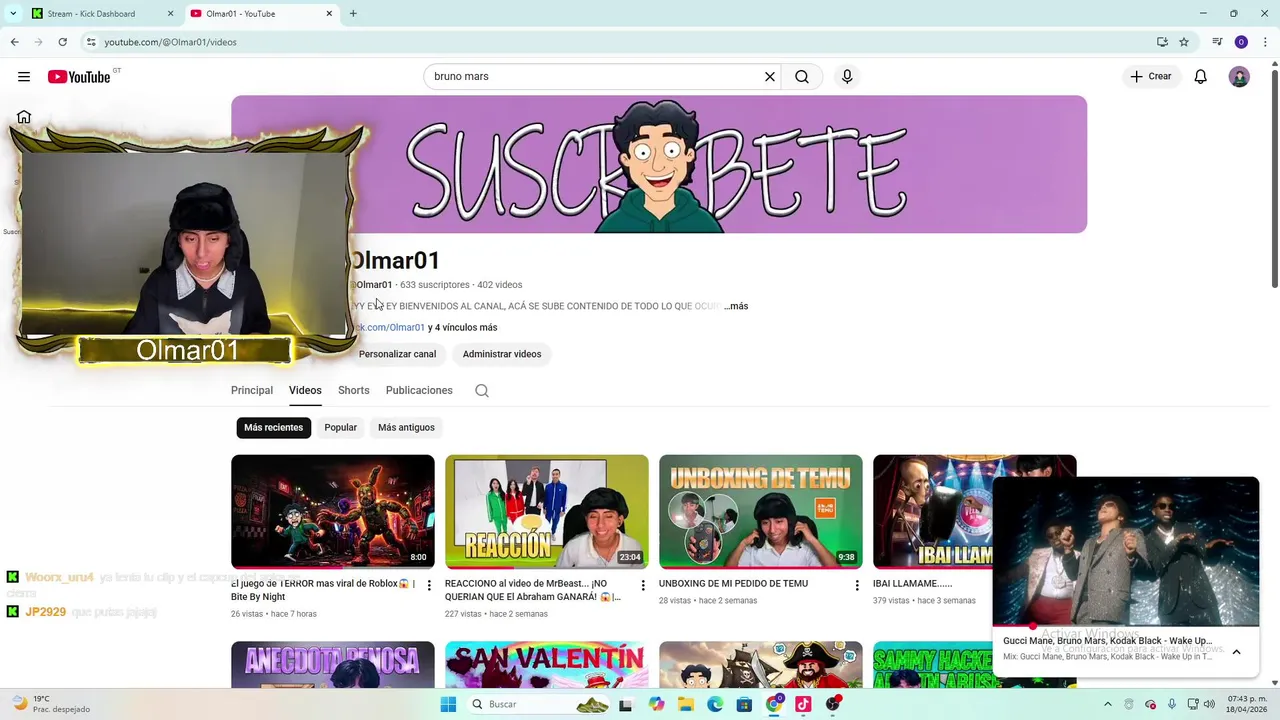Expand channel description with ...más
Screen dimensions: 1280x720
click(737, 306)
